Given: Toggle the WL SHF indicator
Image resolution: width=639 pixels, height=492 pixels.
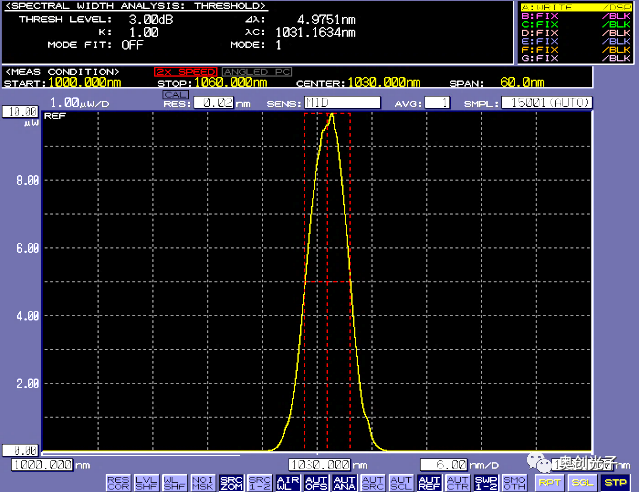Looking at the screenshot, I should coord(174,483).
